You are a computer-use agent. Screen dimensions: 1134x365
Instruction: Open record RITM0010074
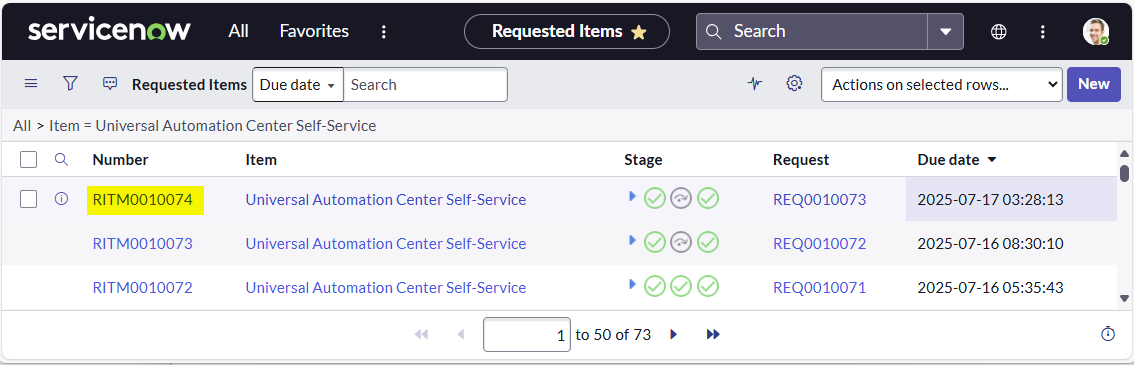tap(142, 199)
